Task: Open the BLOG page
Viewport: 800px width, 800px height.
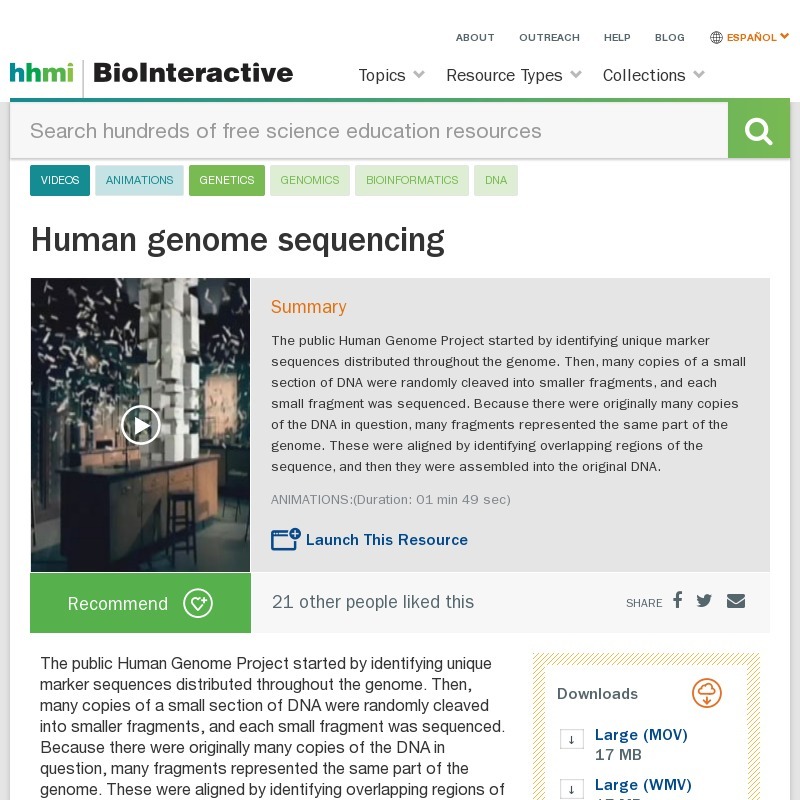Action: [x=670, y=37]
